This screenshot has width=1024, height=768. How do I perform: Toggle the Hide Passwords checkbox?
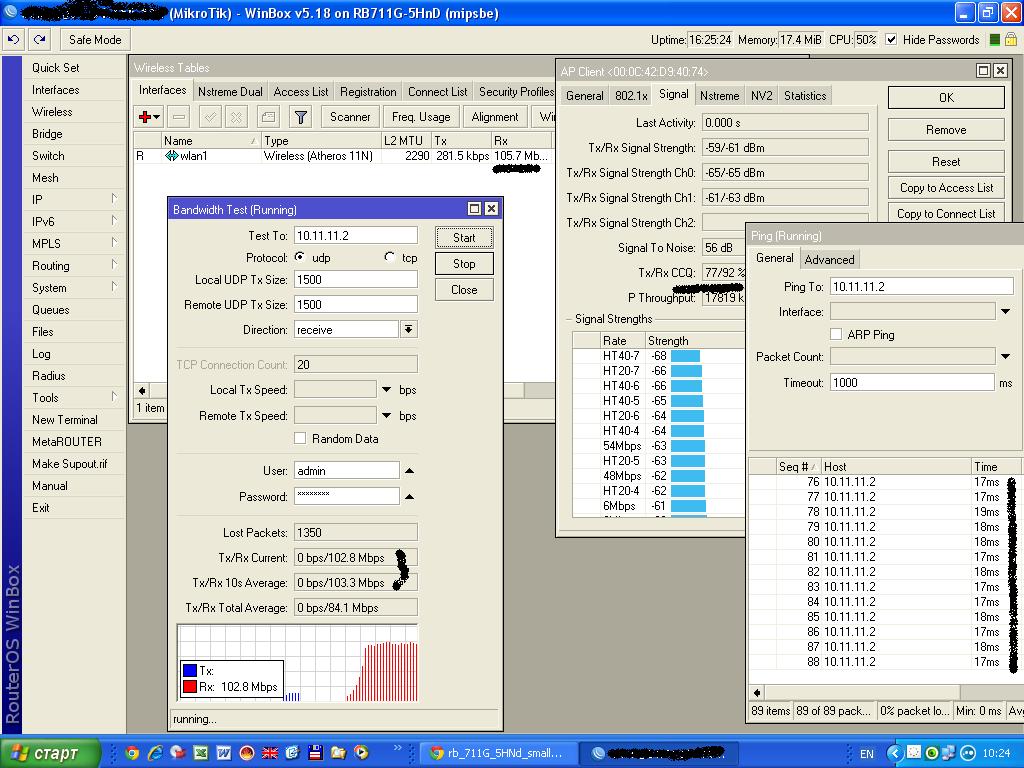(890, 40)
